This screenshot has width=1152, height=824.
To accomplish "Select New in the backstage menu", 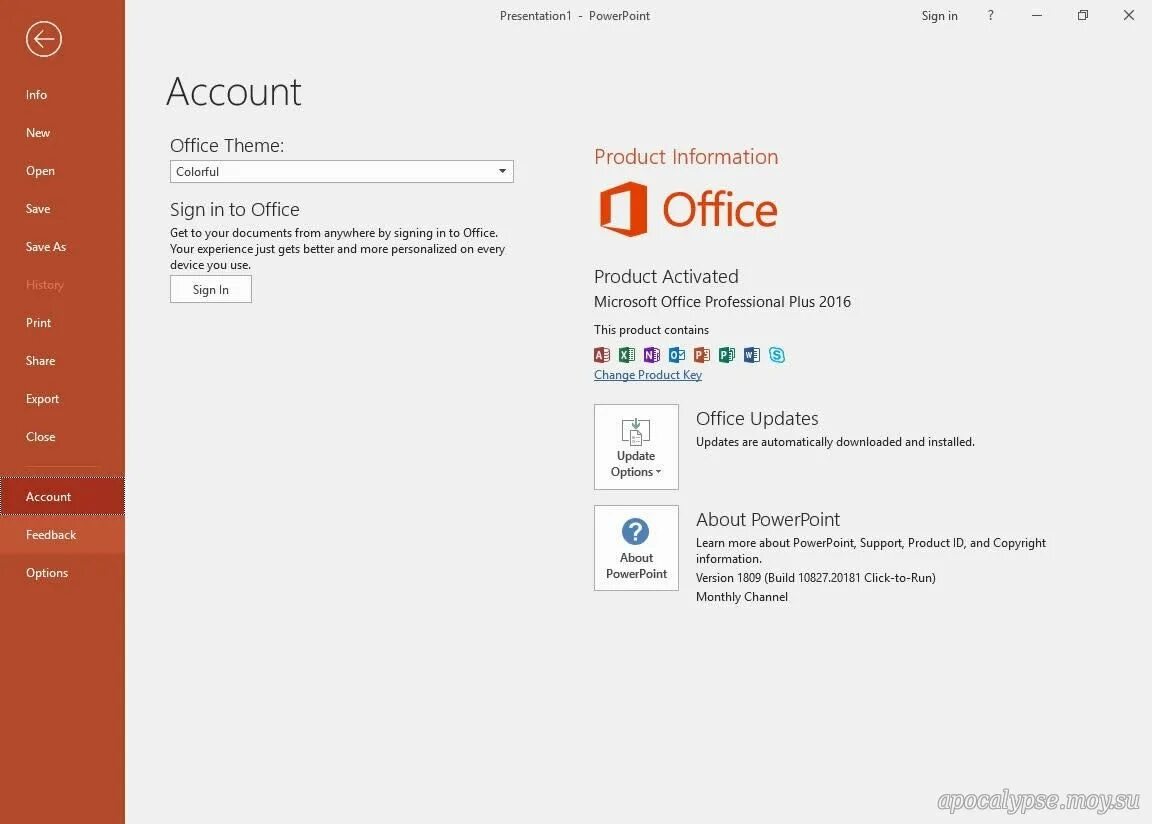I will pyautogui.click(x=62, y=133).
